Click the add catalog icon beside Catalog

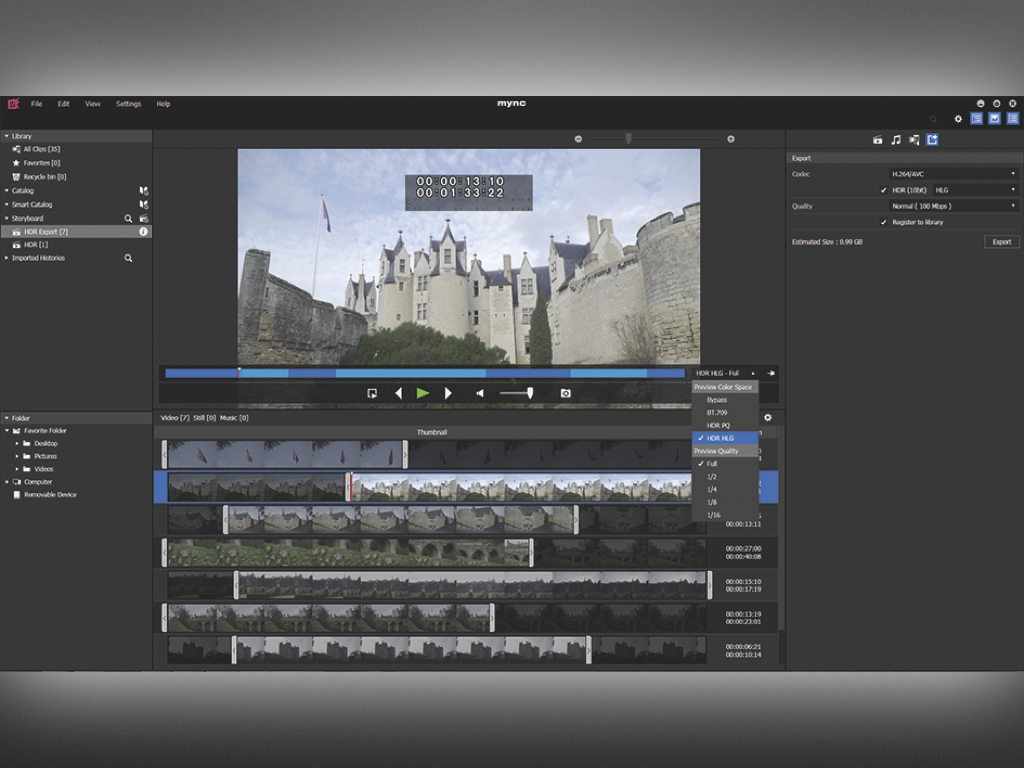click(x=144, y=190)
